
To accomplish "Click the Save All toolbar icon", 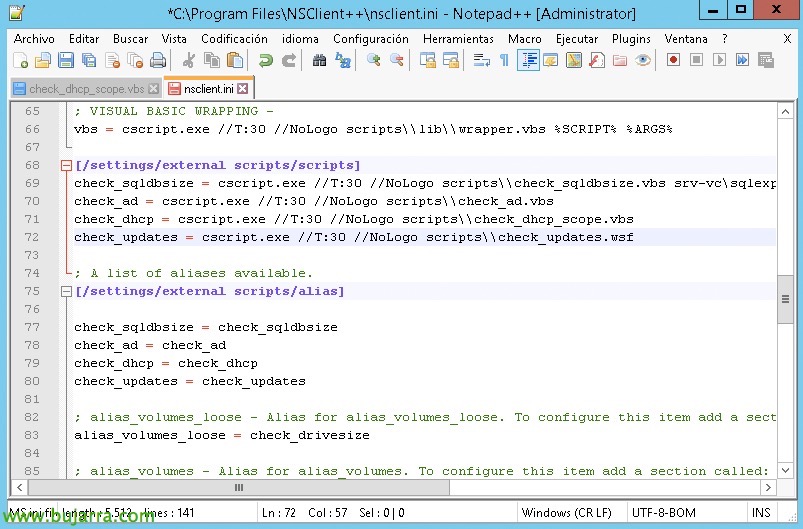I will pyautogui.click(x=89, y=60).
